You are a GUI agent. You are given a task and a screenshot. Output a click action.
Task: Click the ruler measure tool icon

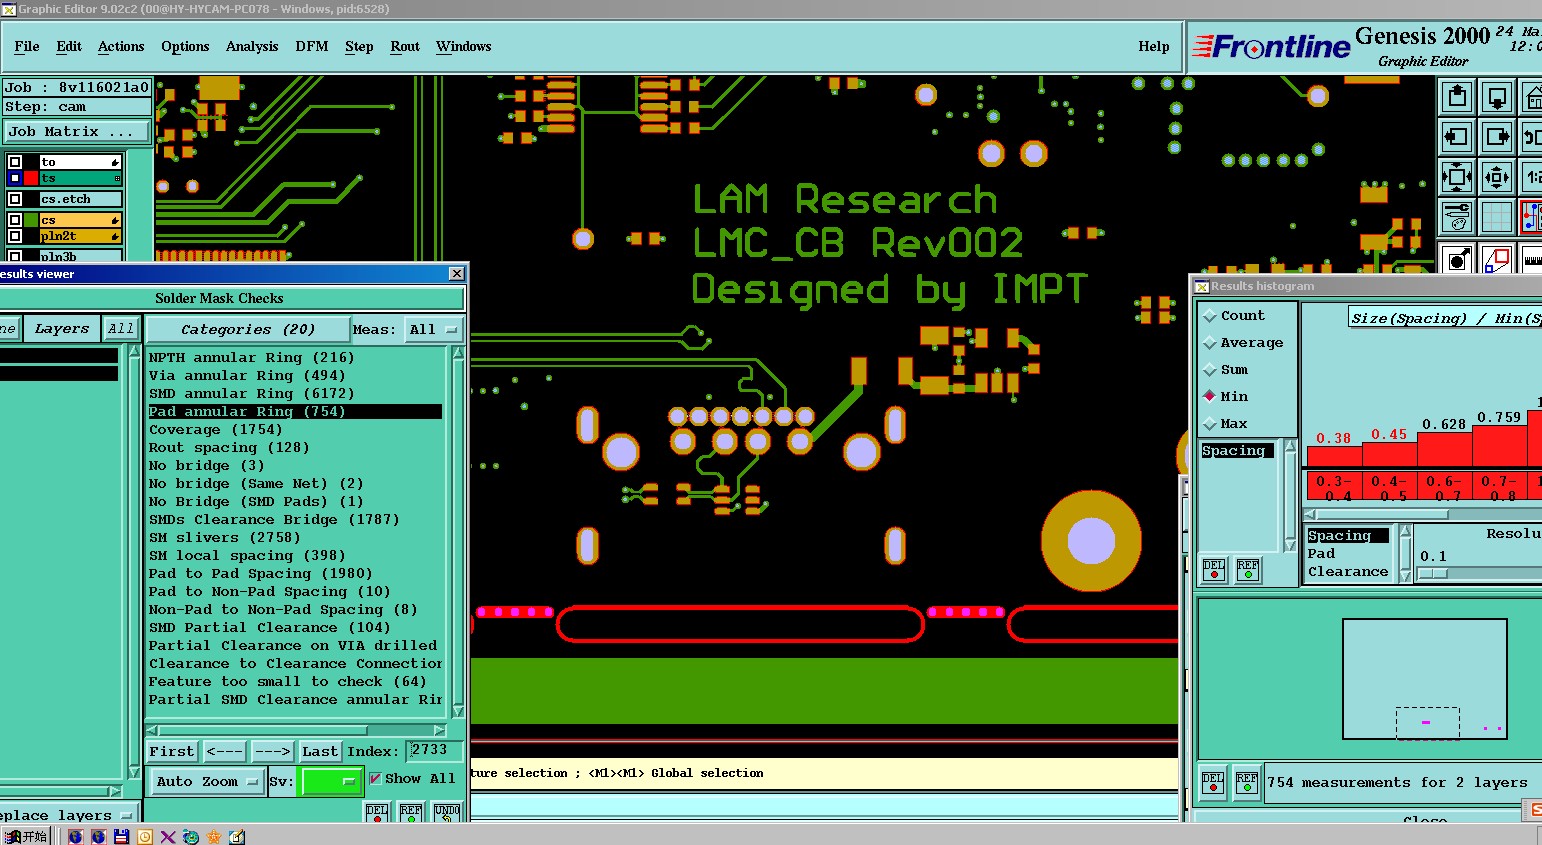tap(1531, 259)
